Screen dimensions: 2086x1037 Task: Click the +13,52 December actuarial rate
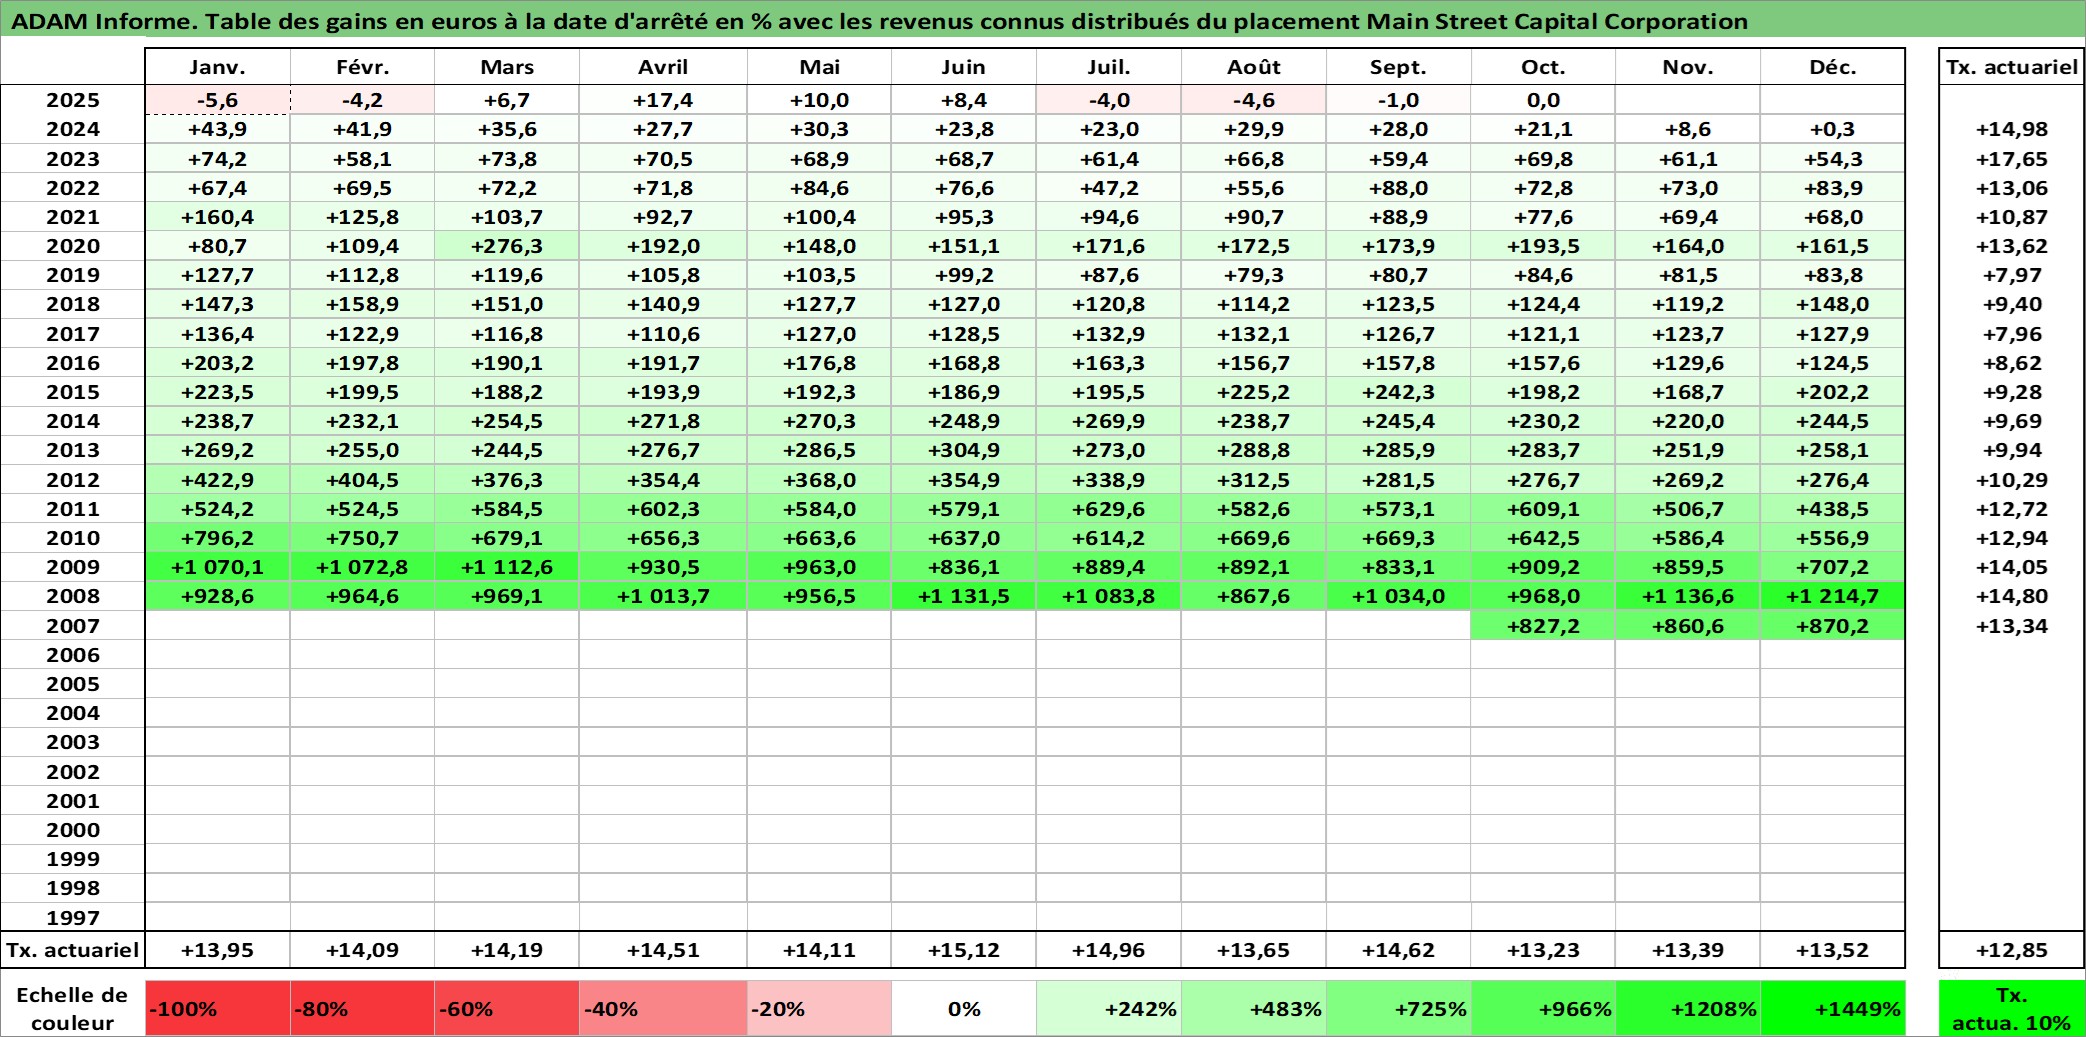[1832, 950]
